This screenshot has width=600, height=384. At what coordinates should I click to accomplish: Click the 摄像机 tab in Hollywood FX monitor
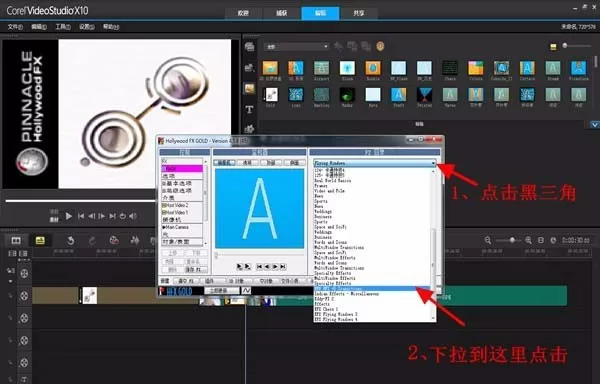coord(224,163)
